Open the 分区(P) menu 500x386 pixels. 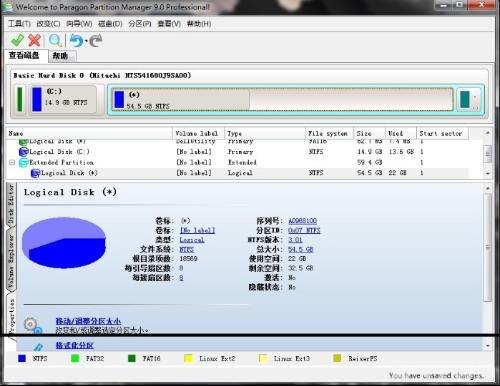(x=140, y=24)
